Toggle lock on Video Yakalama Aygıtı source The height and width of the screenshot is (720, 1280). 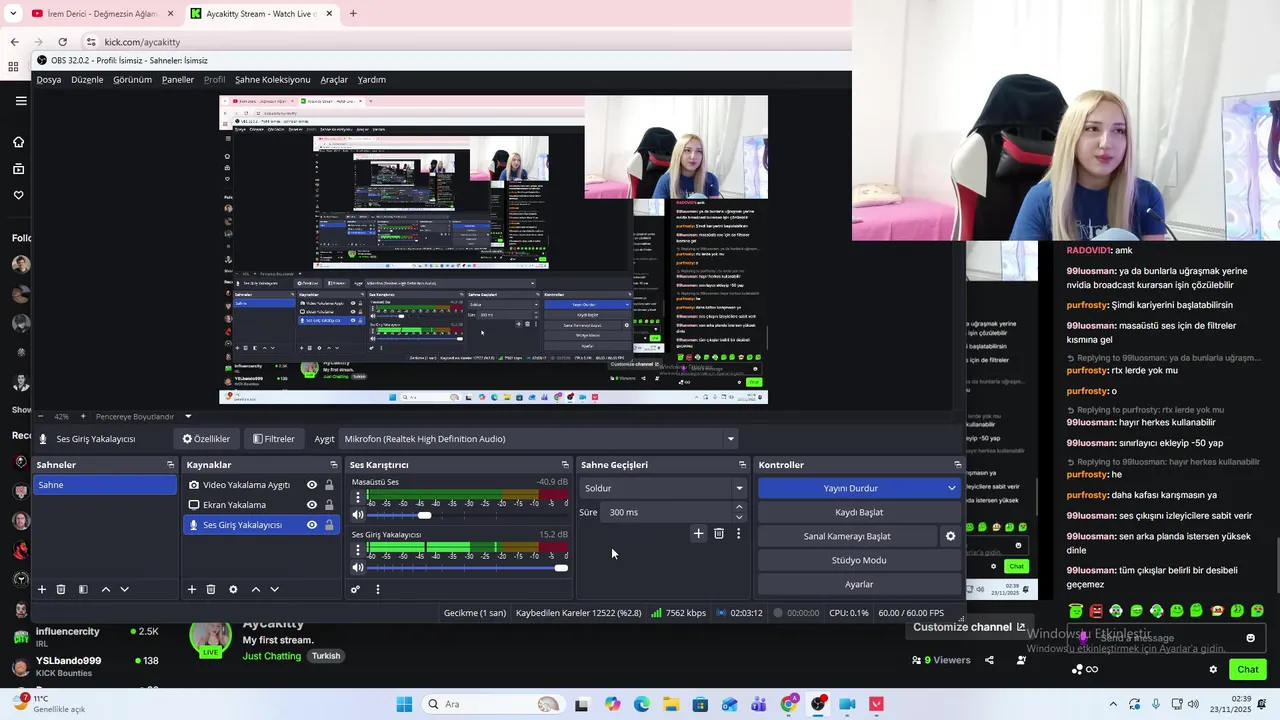point(329,485)
